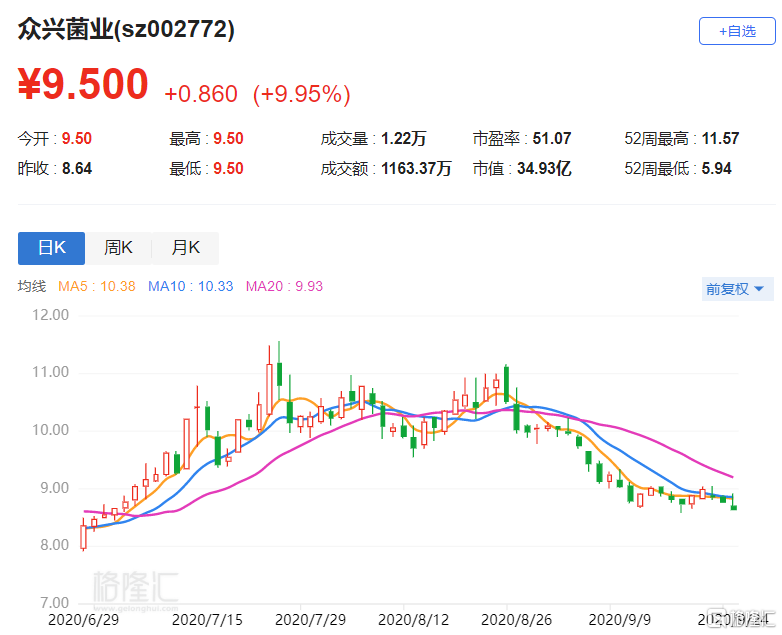Click the percent change (+9.95%)

pyautogui.click(x=301, y=94)
